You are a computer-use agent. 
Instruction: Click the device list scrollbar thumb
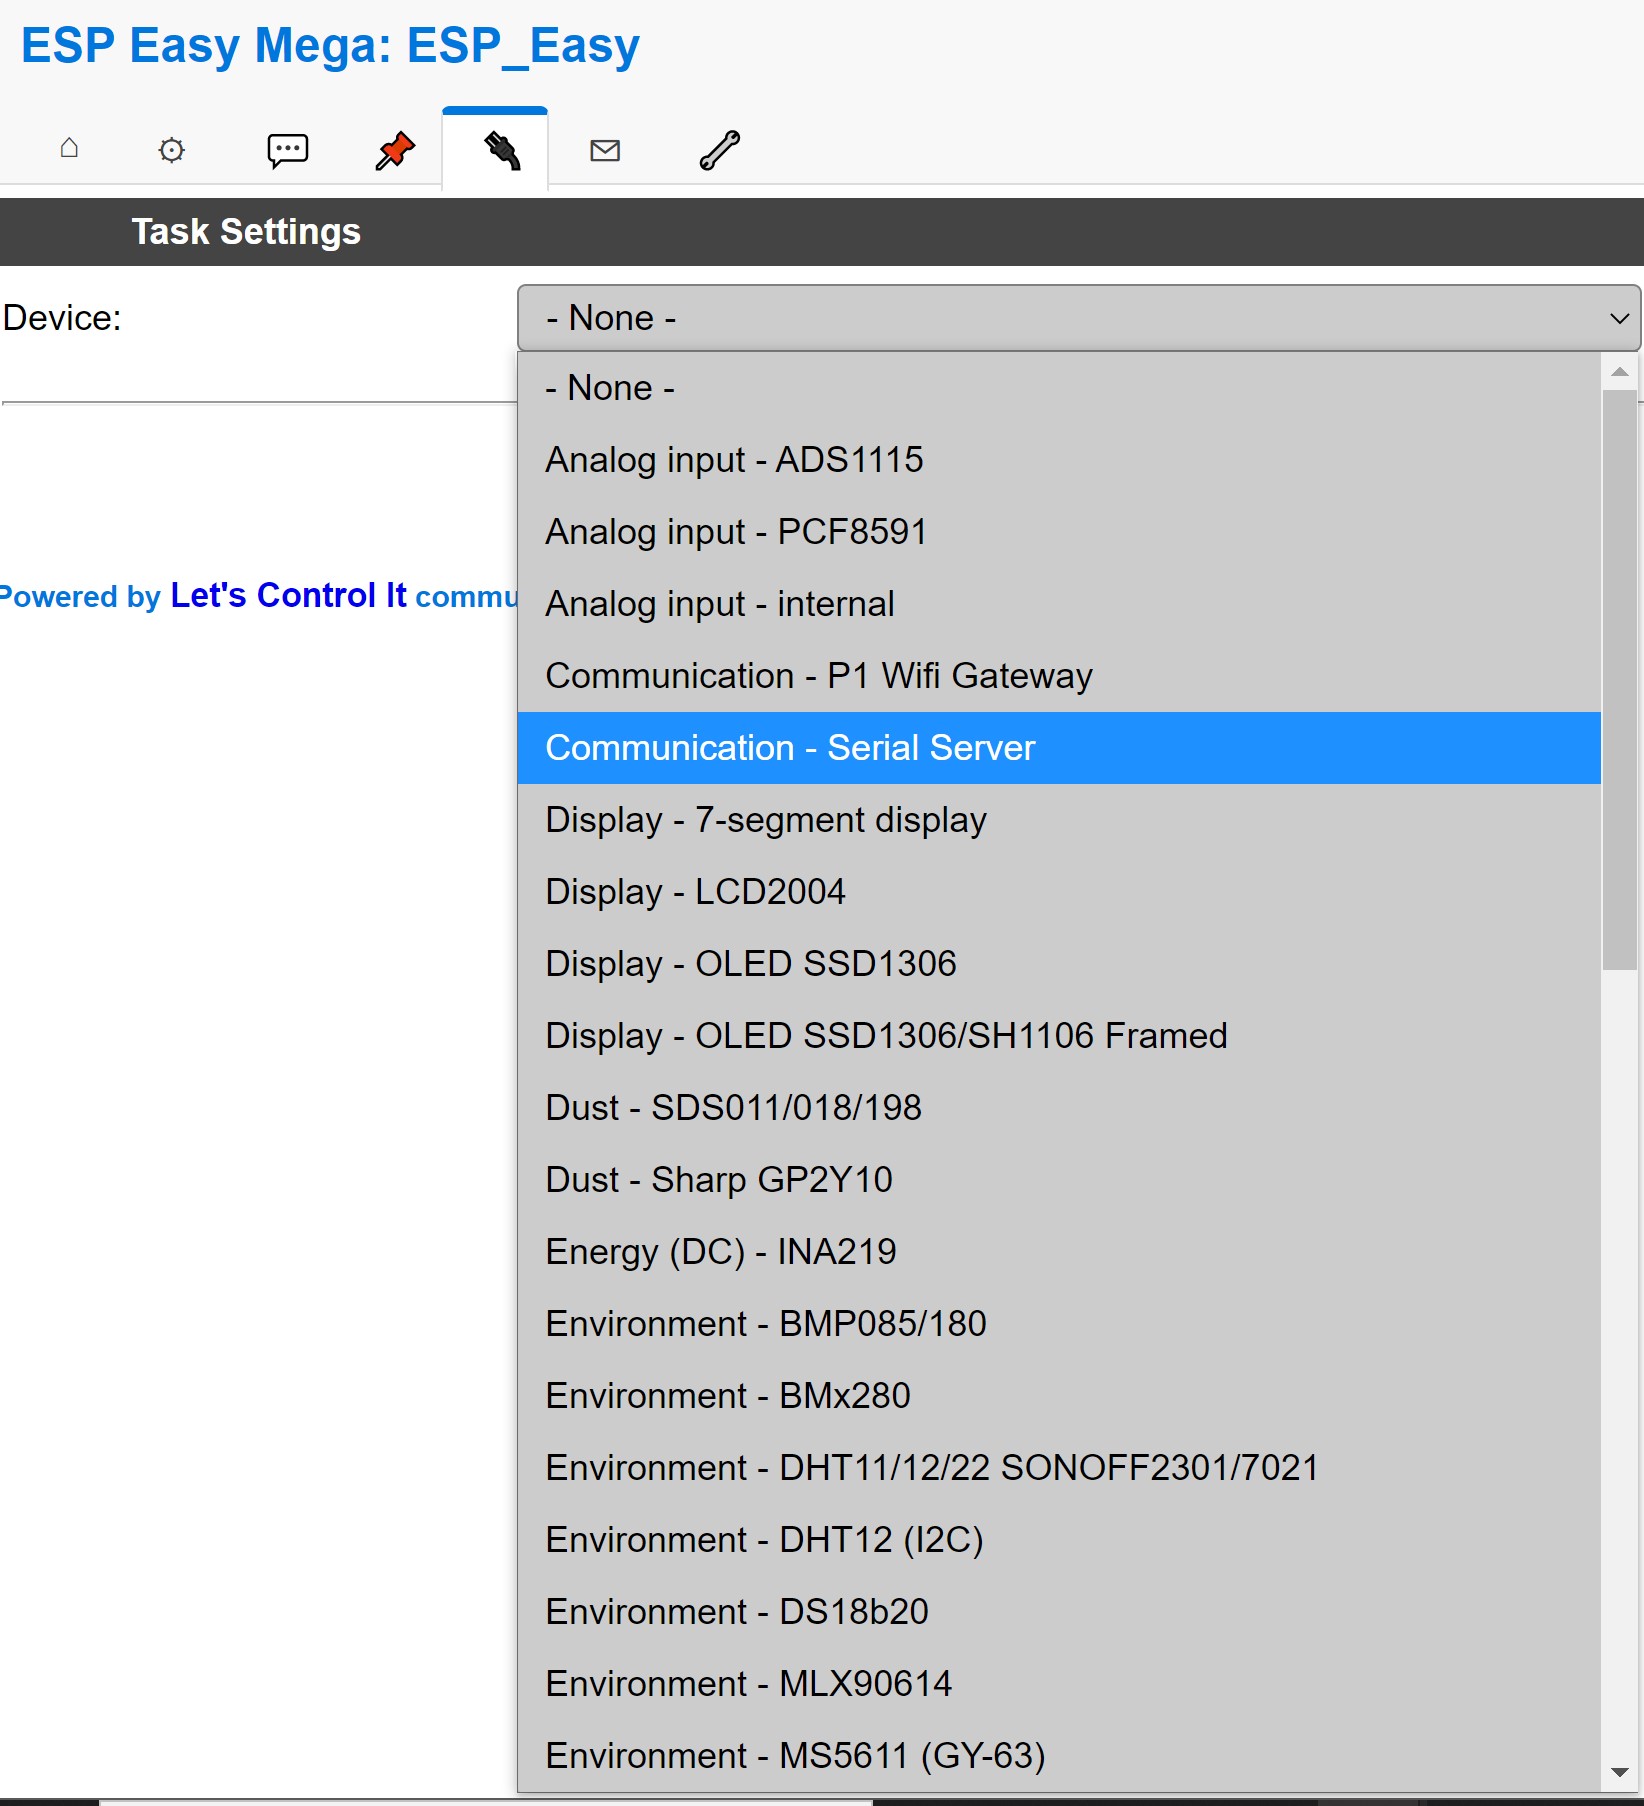point(1620,680)
